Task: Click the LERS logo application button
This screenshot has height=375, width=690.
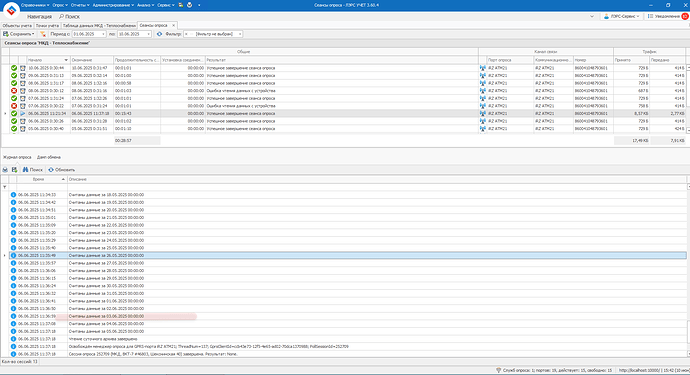Action: click(11, 10)
